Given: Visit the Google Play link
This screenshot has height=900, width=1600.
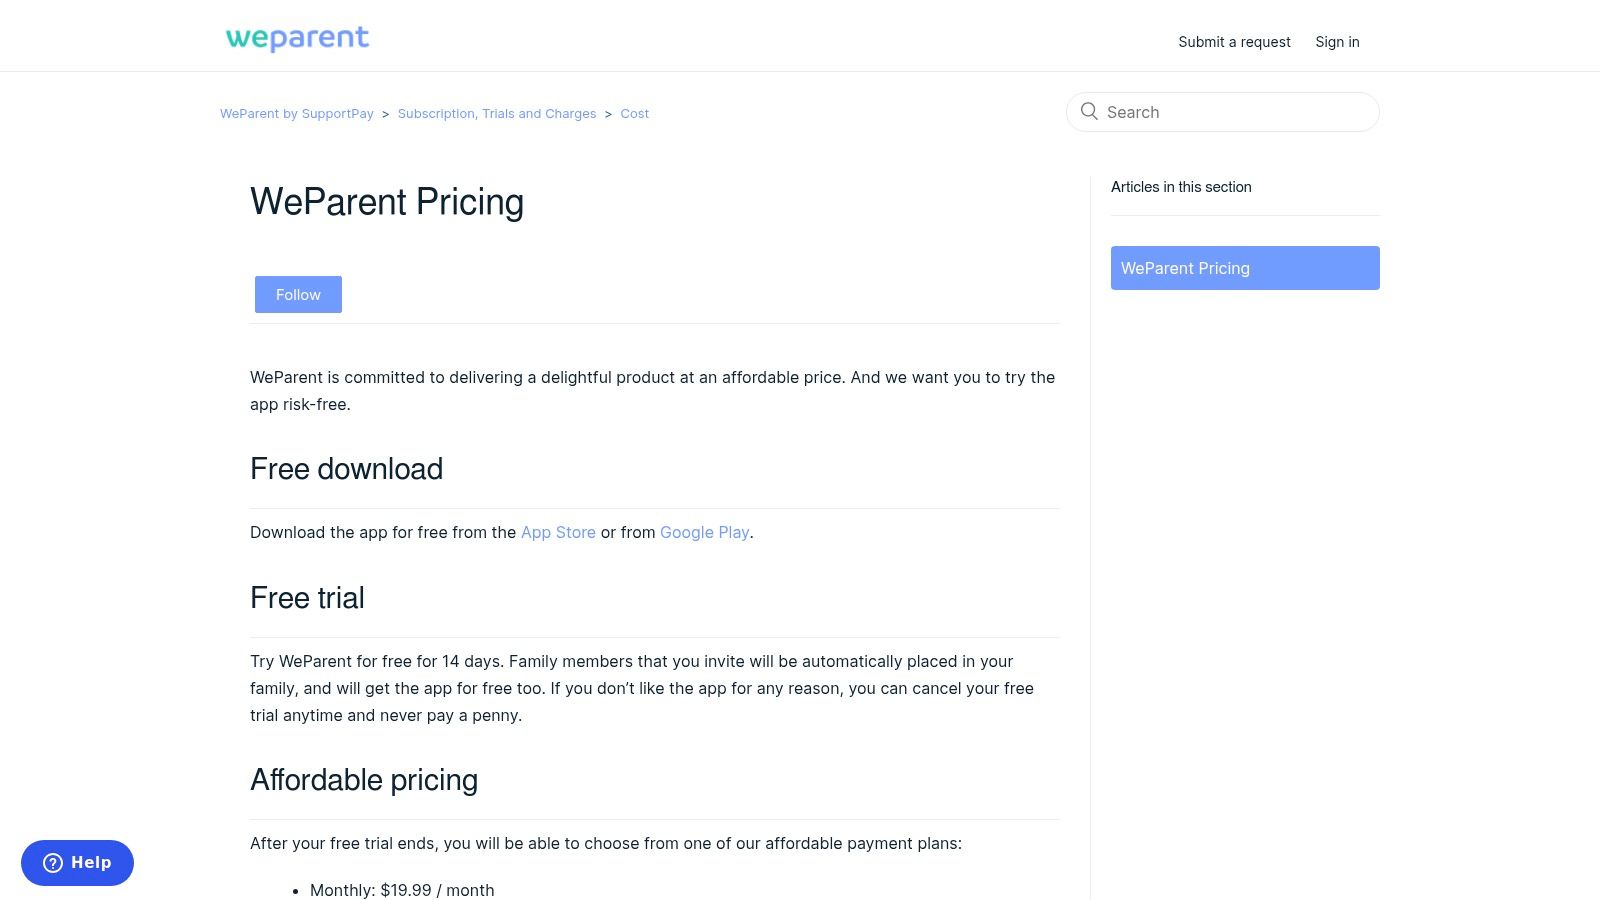Looking at the screenshot, I should pos(704,532).
